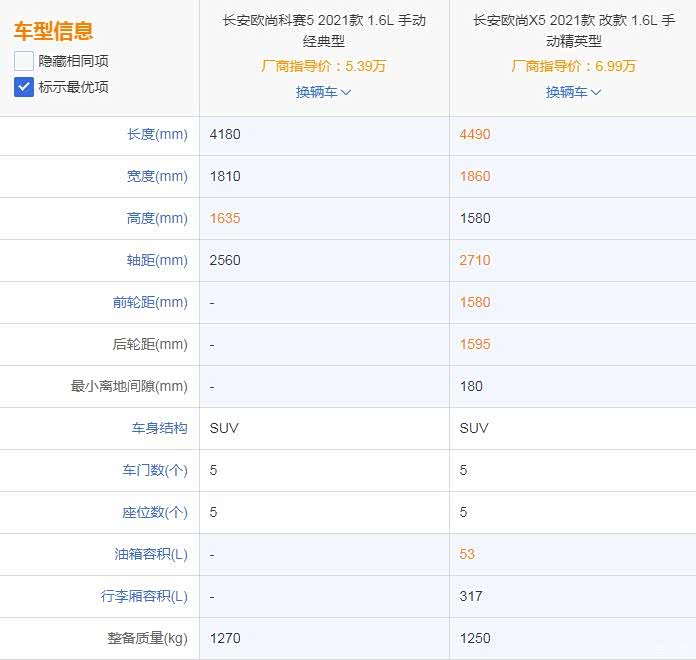
Task: Uncheck the 标示最优项 checkbox
Action: pos(24,87)
